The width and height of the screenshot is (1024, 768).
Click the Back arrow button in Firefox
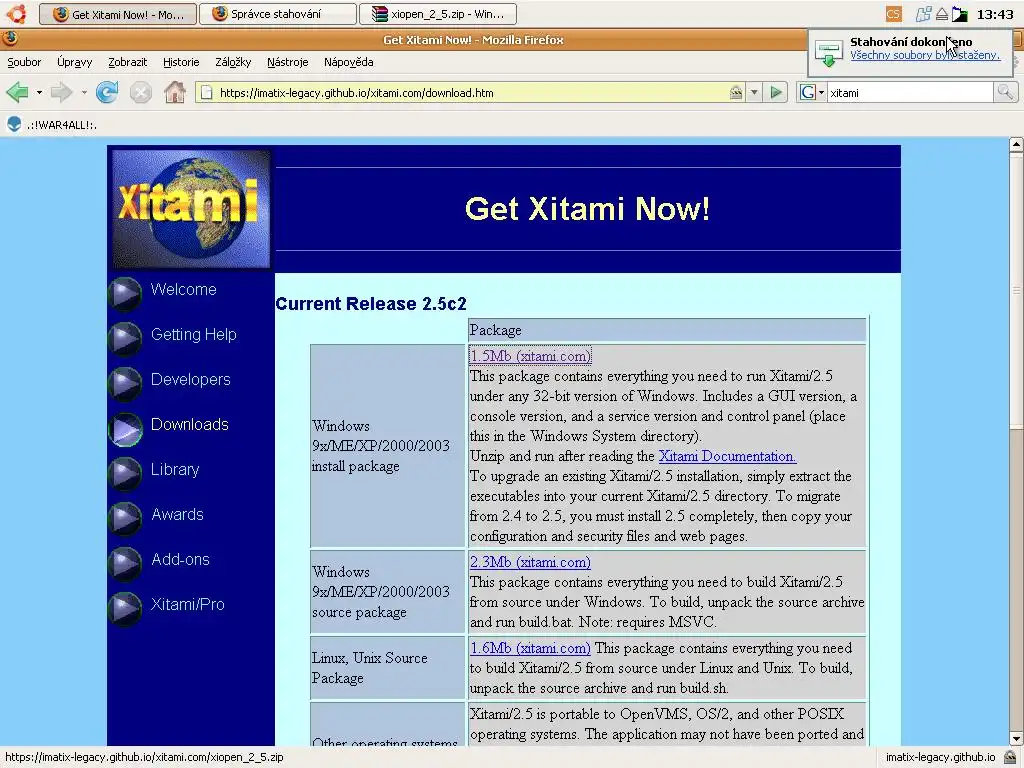pos(18,92)
